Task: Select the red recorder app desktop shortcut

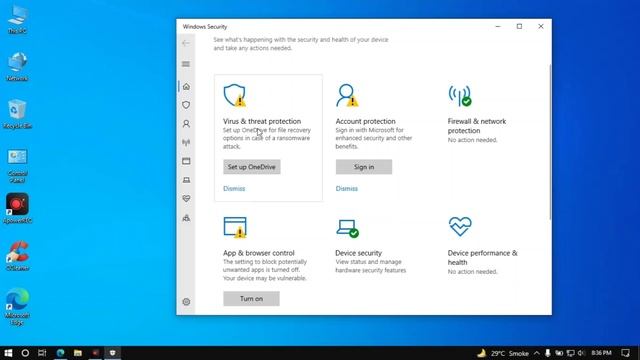Action: tap(17, 208)
